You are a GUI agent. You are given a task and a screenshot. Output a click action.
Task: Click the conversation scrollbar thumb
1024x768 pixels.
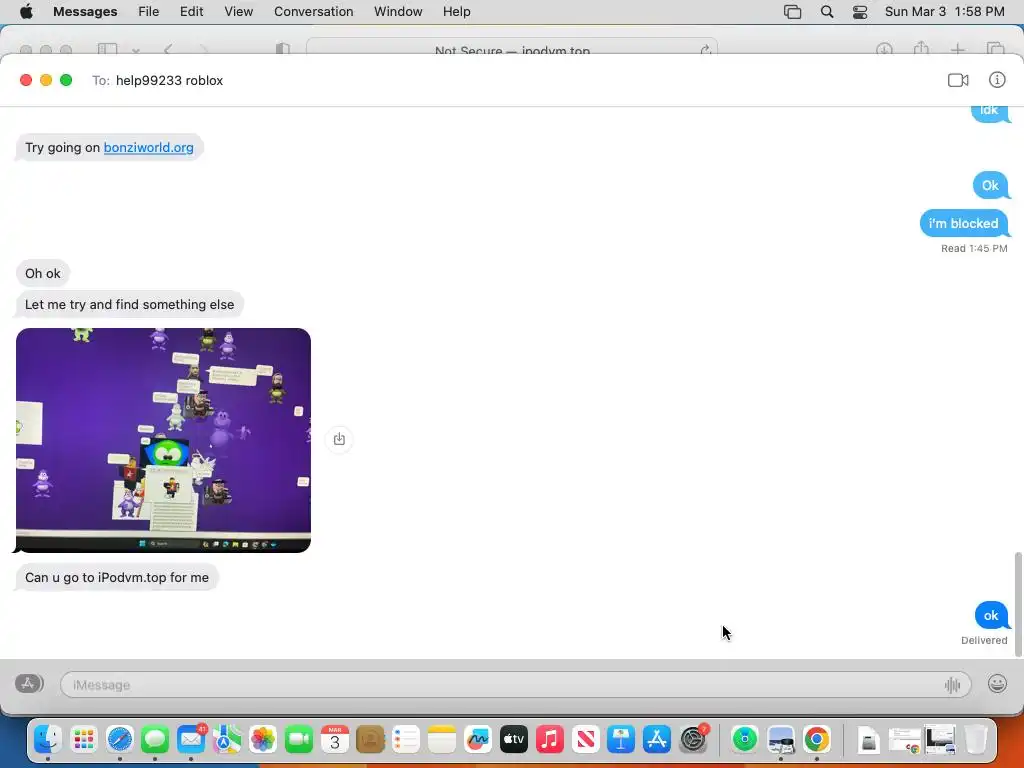tap(1017, 604)
